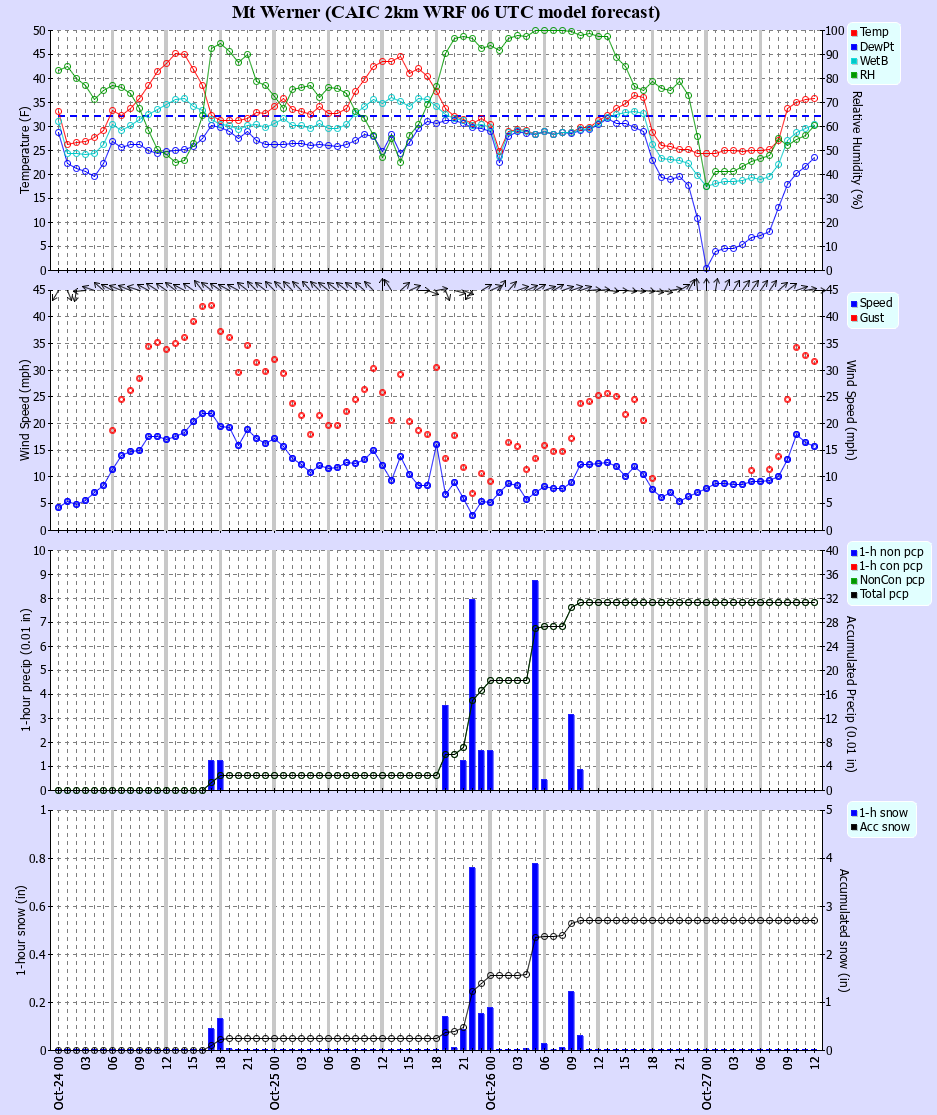Click the 'Relative Humidity (%)' axis title
This screenshot has width=937, height=1115.
(x=856, y=149)
